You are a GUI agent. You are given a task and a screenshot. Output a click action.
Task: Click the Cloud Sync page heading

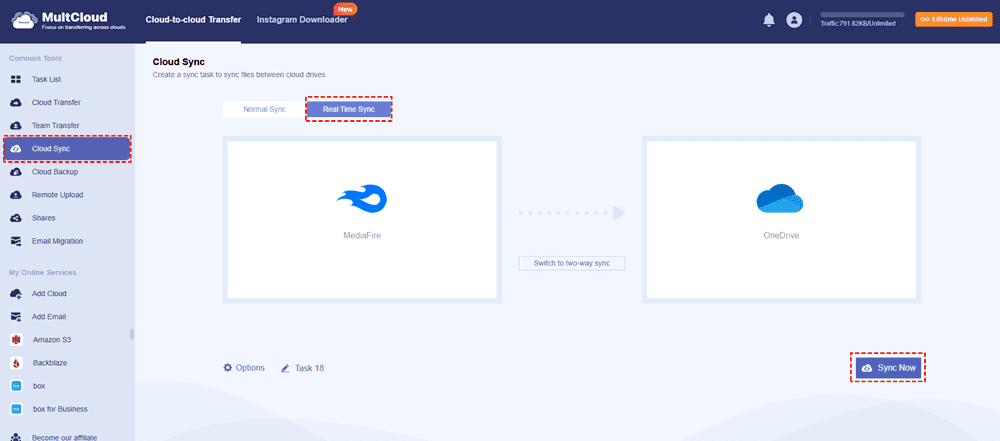pyautogui.click(x=179, y=62)
